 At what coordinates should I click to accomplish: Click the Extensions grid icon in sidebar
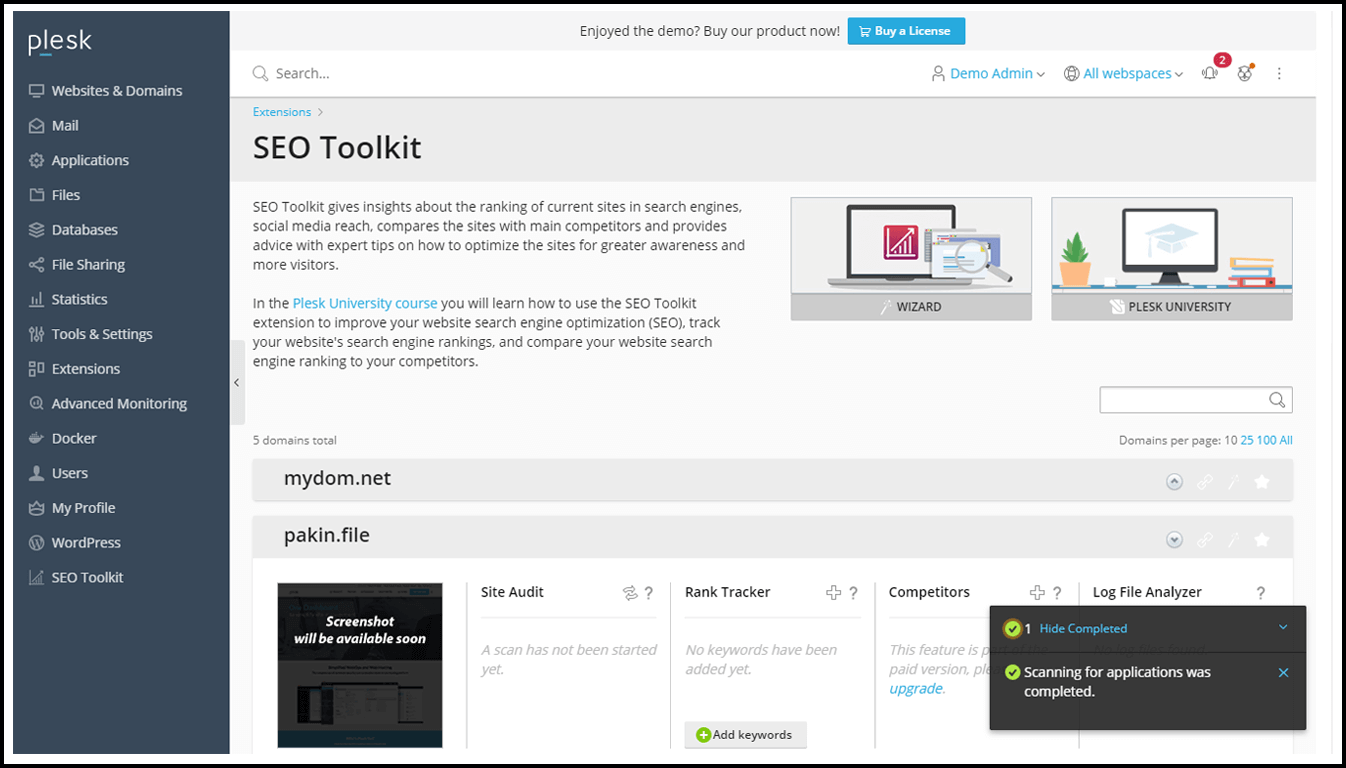pos(37,369)
